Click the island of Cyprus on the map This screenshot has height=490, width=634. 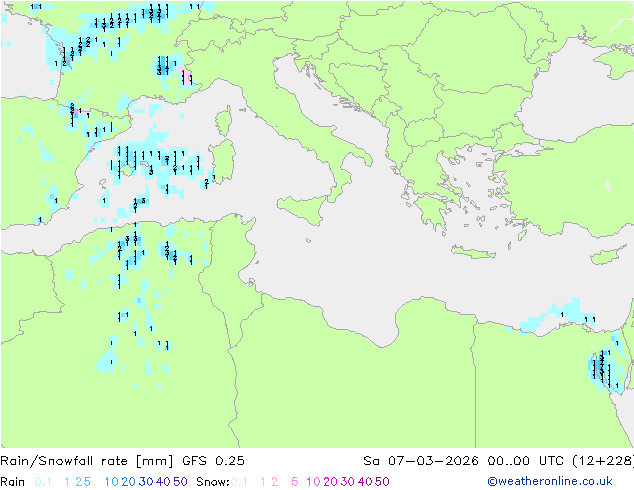pyautogui.click(x=611, y=255)
